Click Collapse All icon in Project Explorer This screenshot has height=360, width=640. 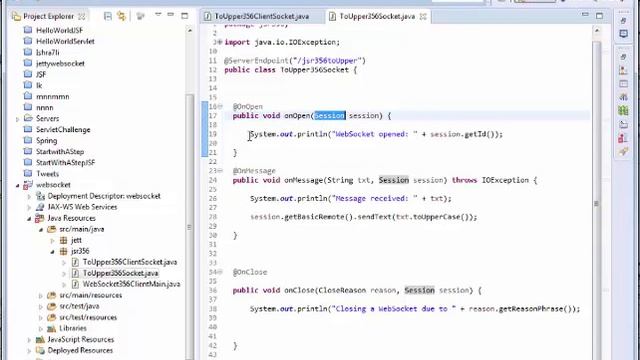pos(108,16)
